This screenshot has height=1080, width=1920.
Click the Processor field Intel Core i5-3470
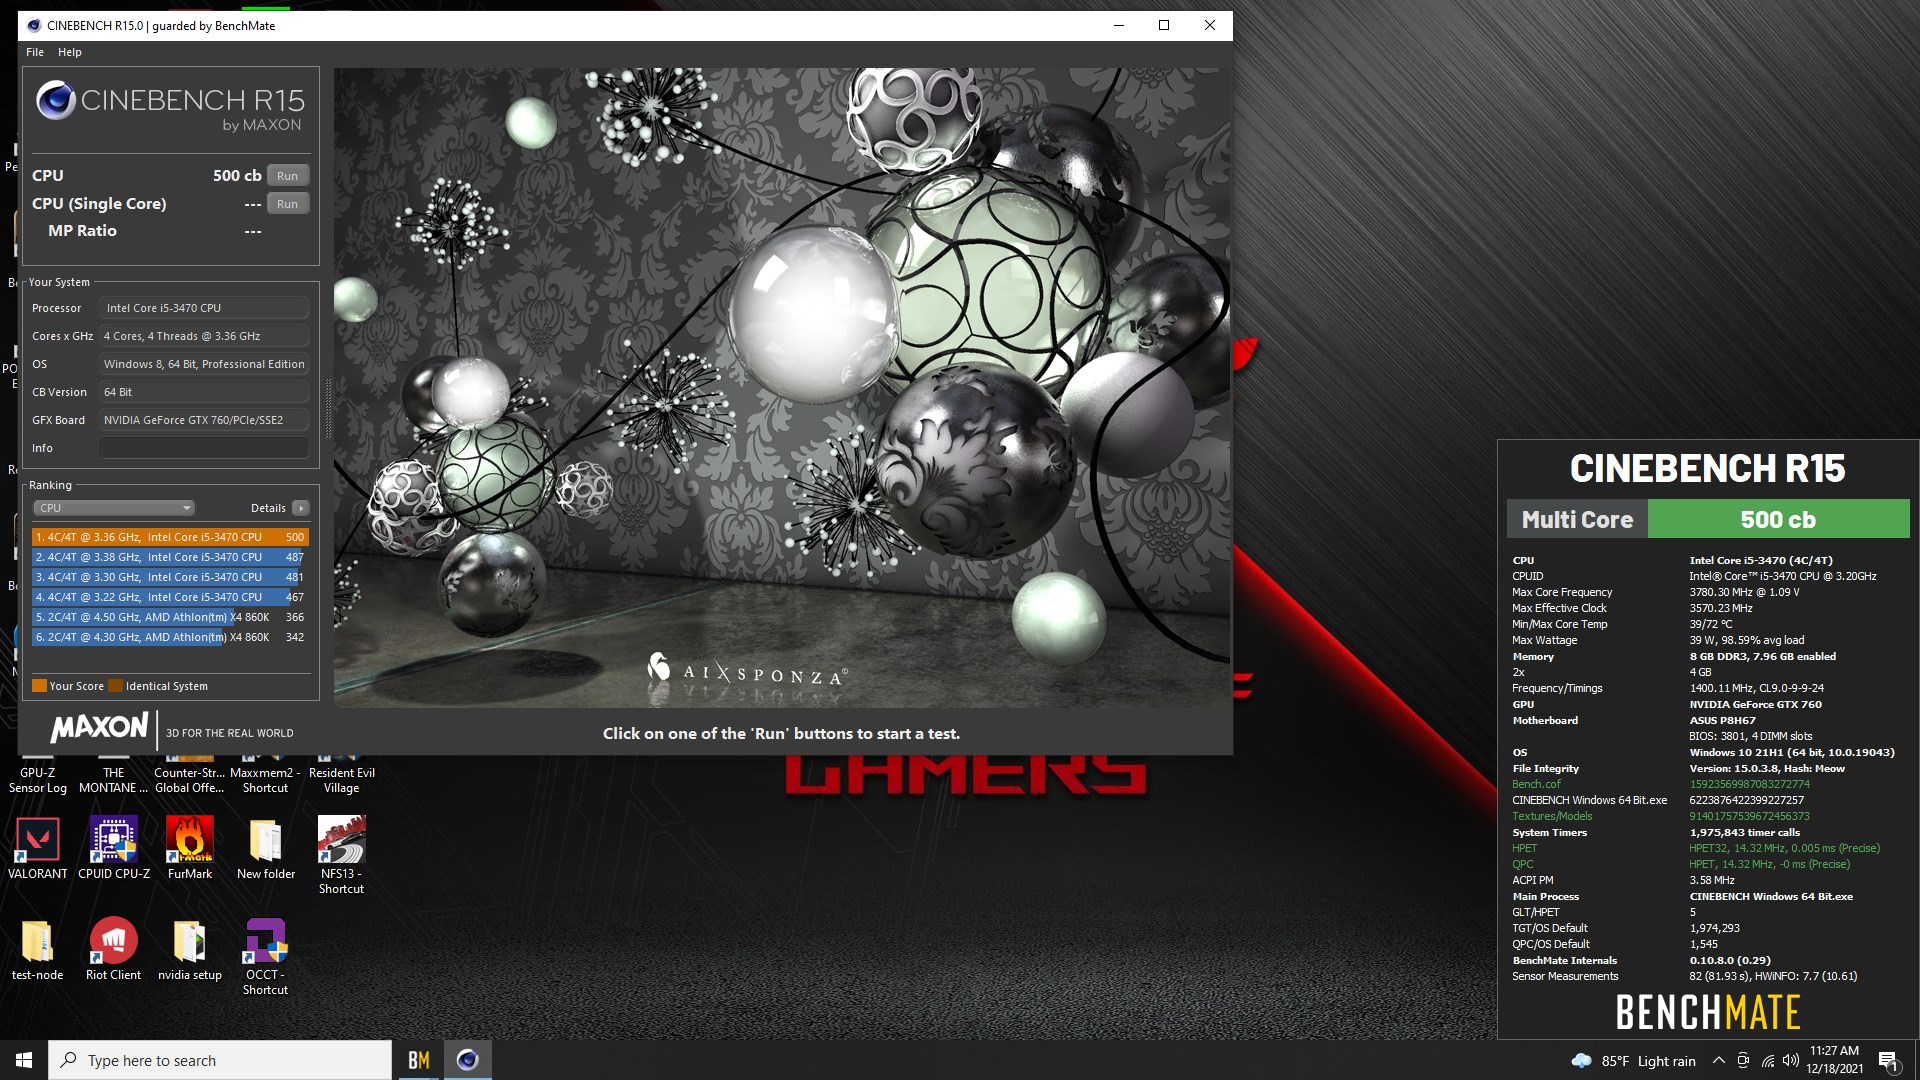pos(204,308)
